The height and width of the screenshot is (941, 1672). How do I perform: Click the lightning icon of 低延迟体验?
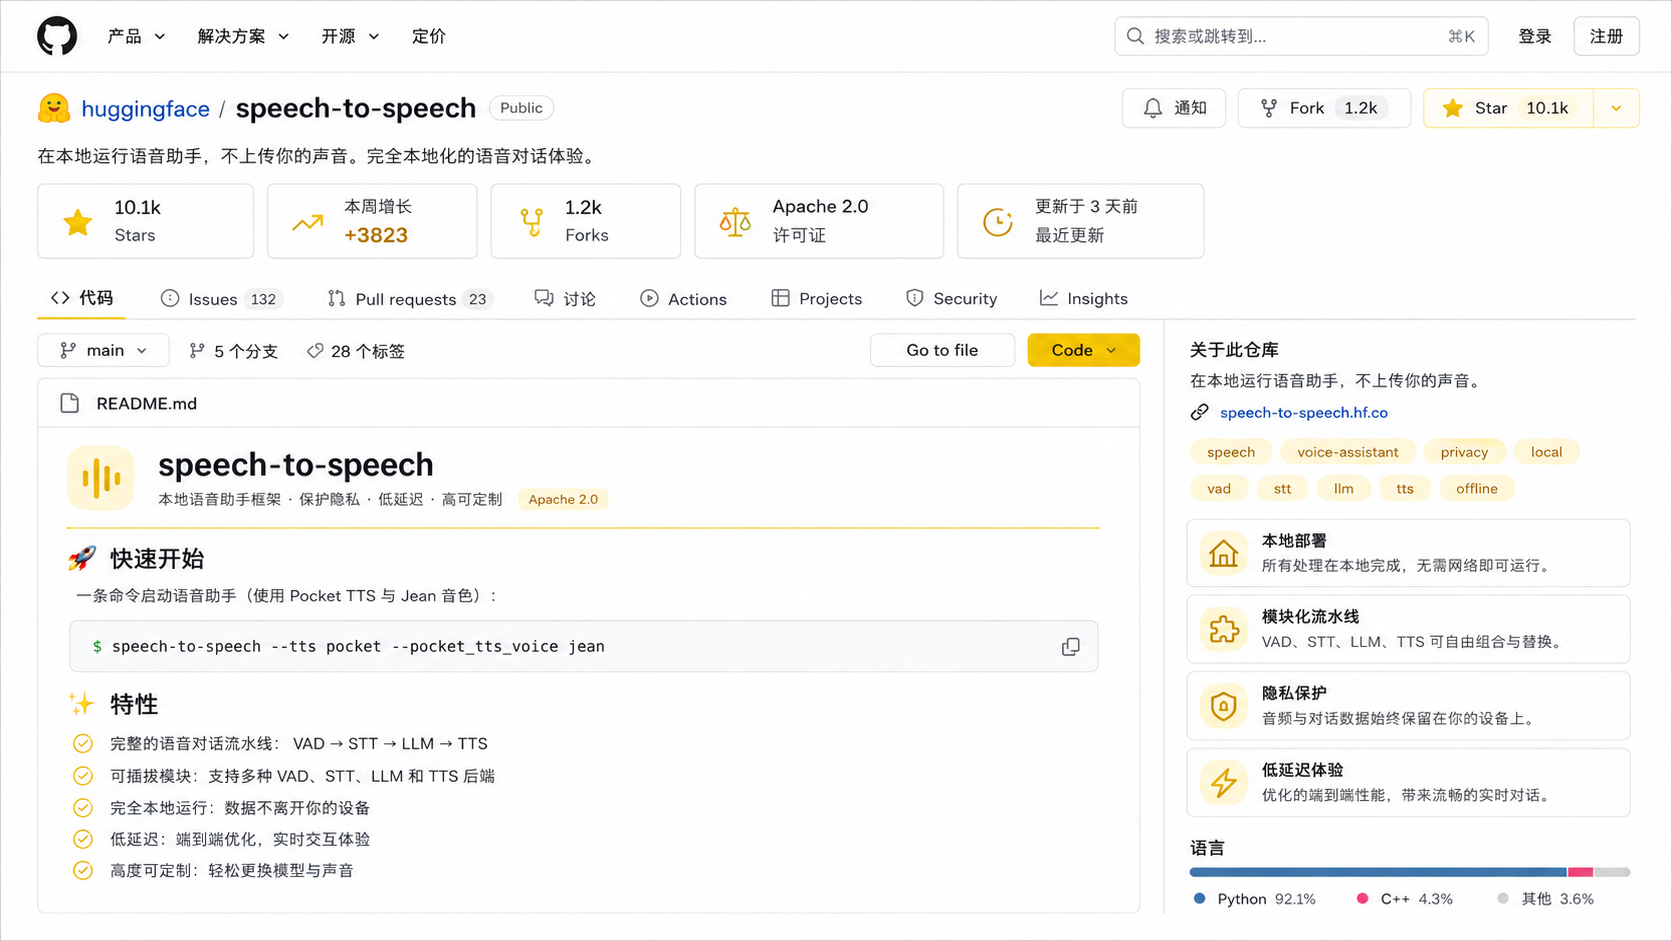(x=1223, y=782)
